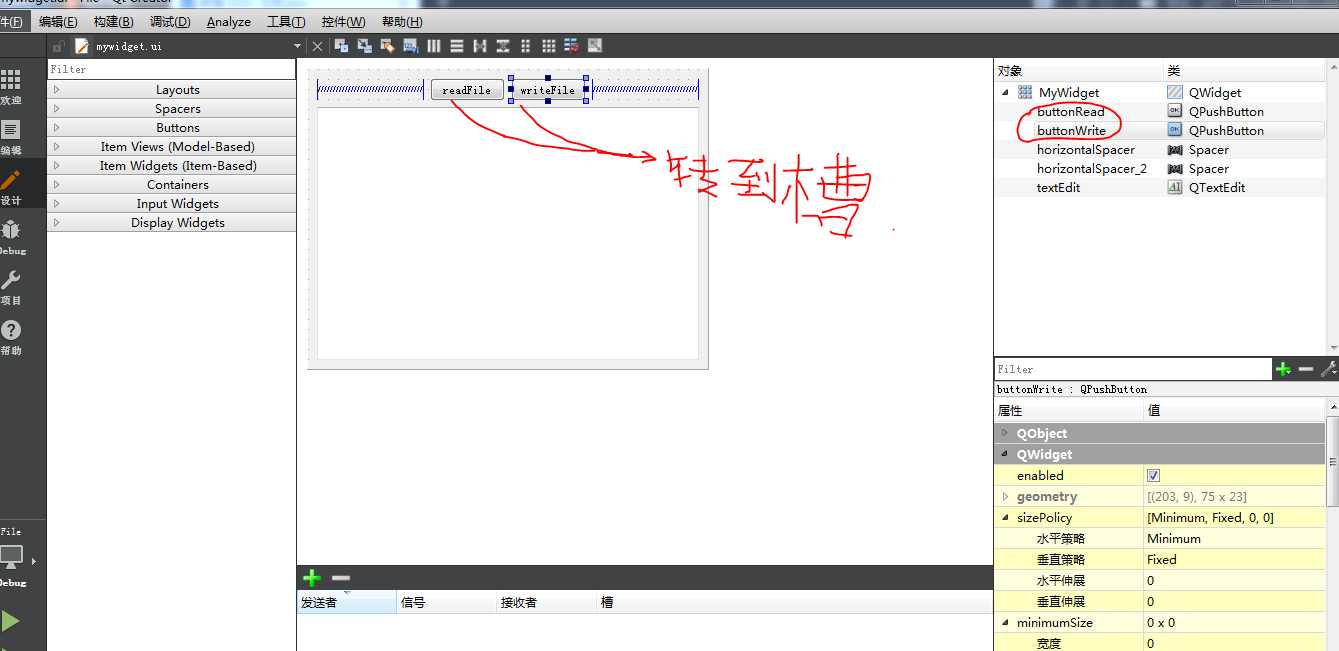Click the Adjust Size toolbar icon

[595, 46]
